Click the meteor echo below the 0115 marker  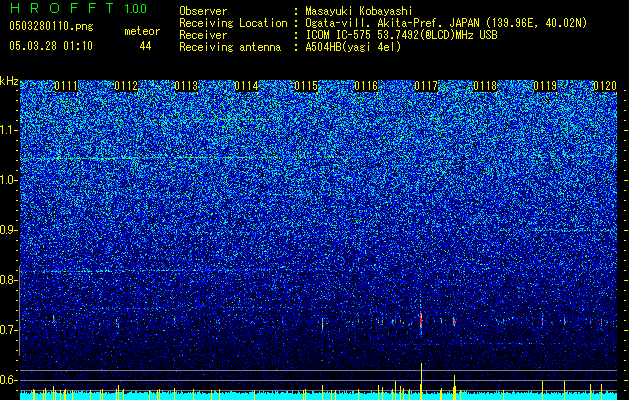pyautogui.click(x=322, y=323)
